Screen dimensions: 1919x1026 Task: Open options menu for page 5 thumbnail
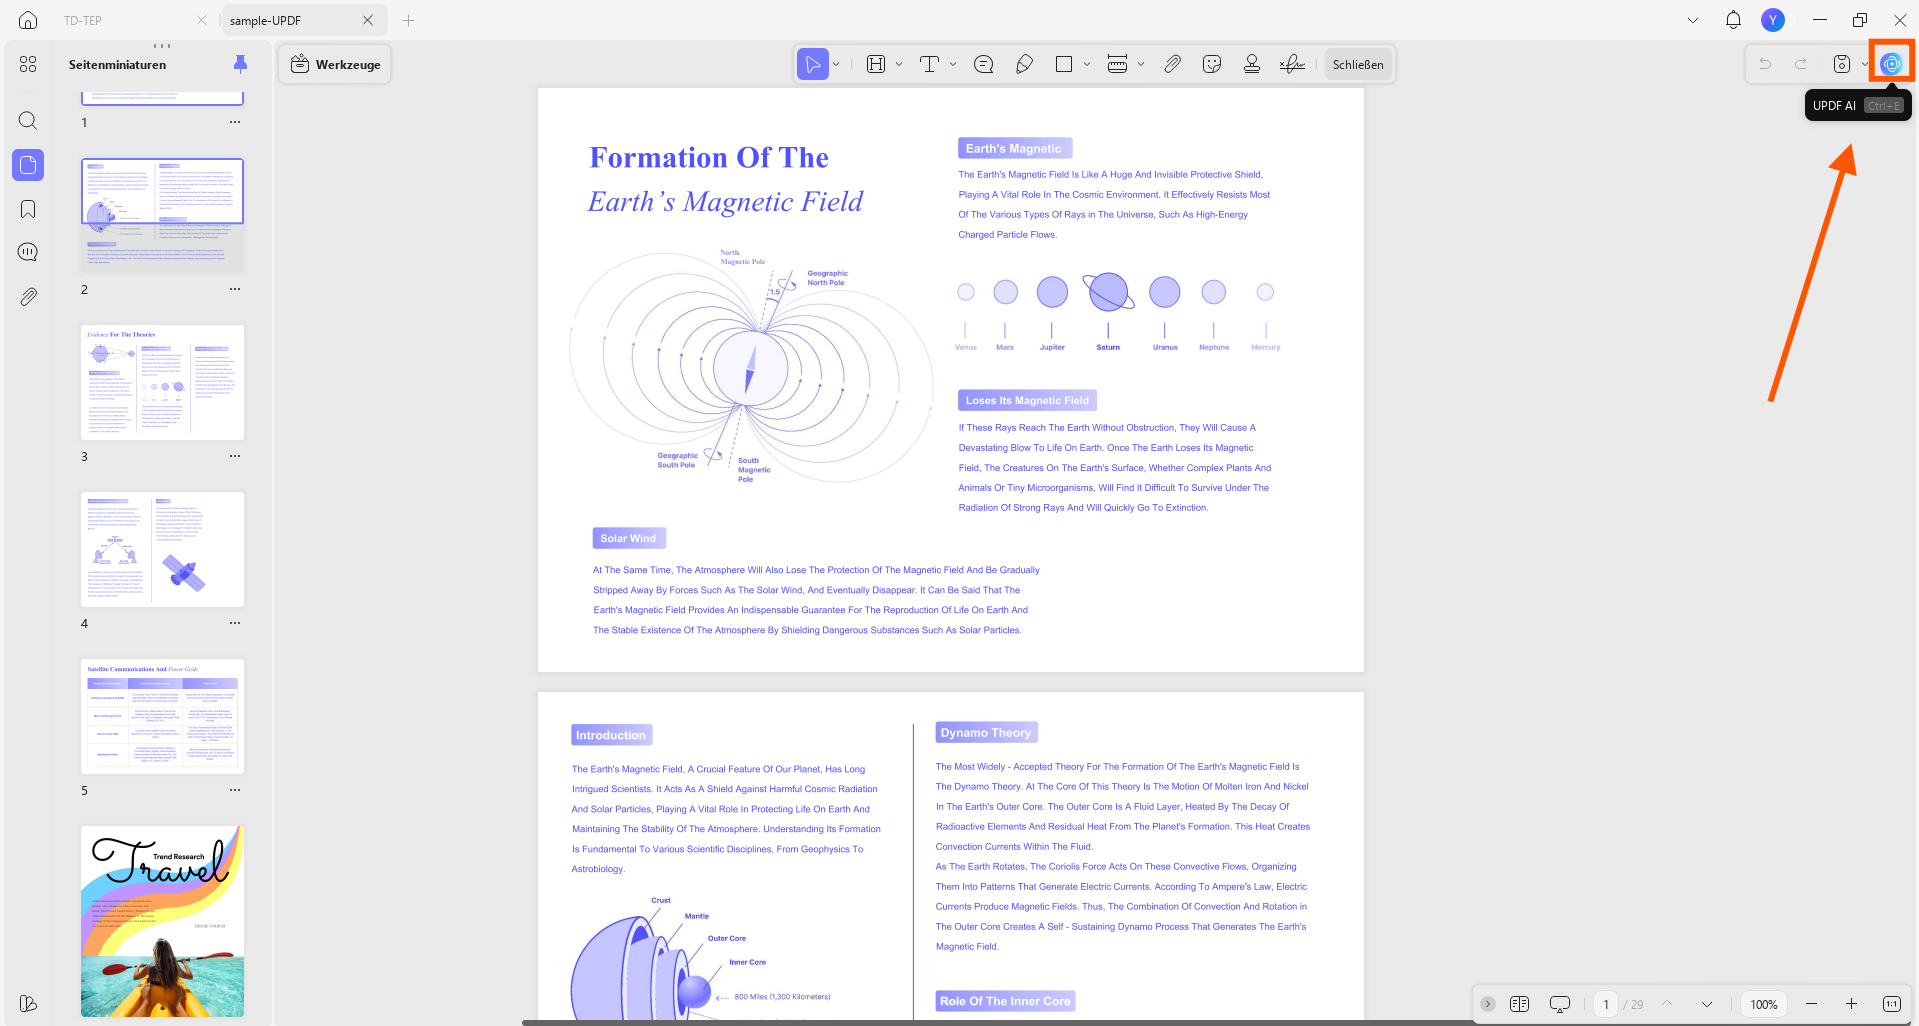pos(235,790)
